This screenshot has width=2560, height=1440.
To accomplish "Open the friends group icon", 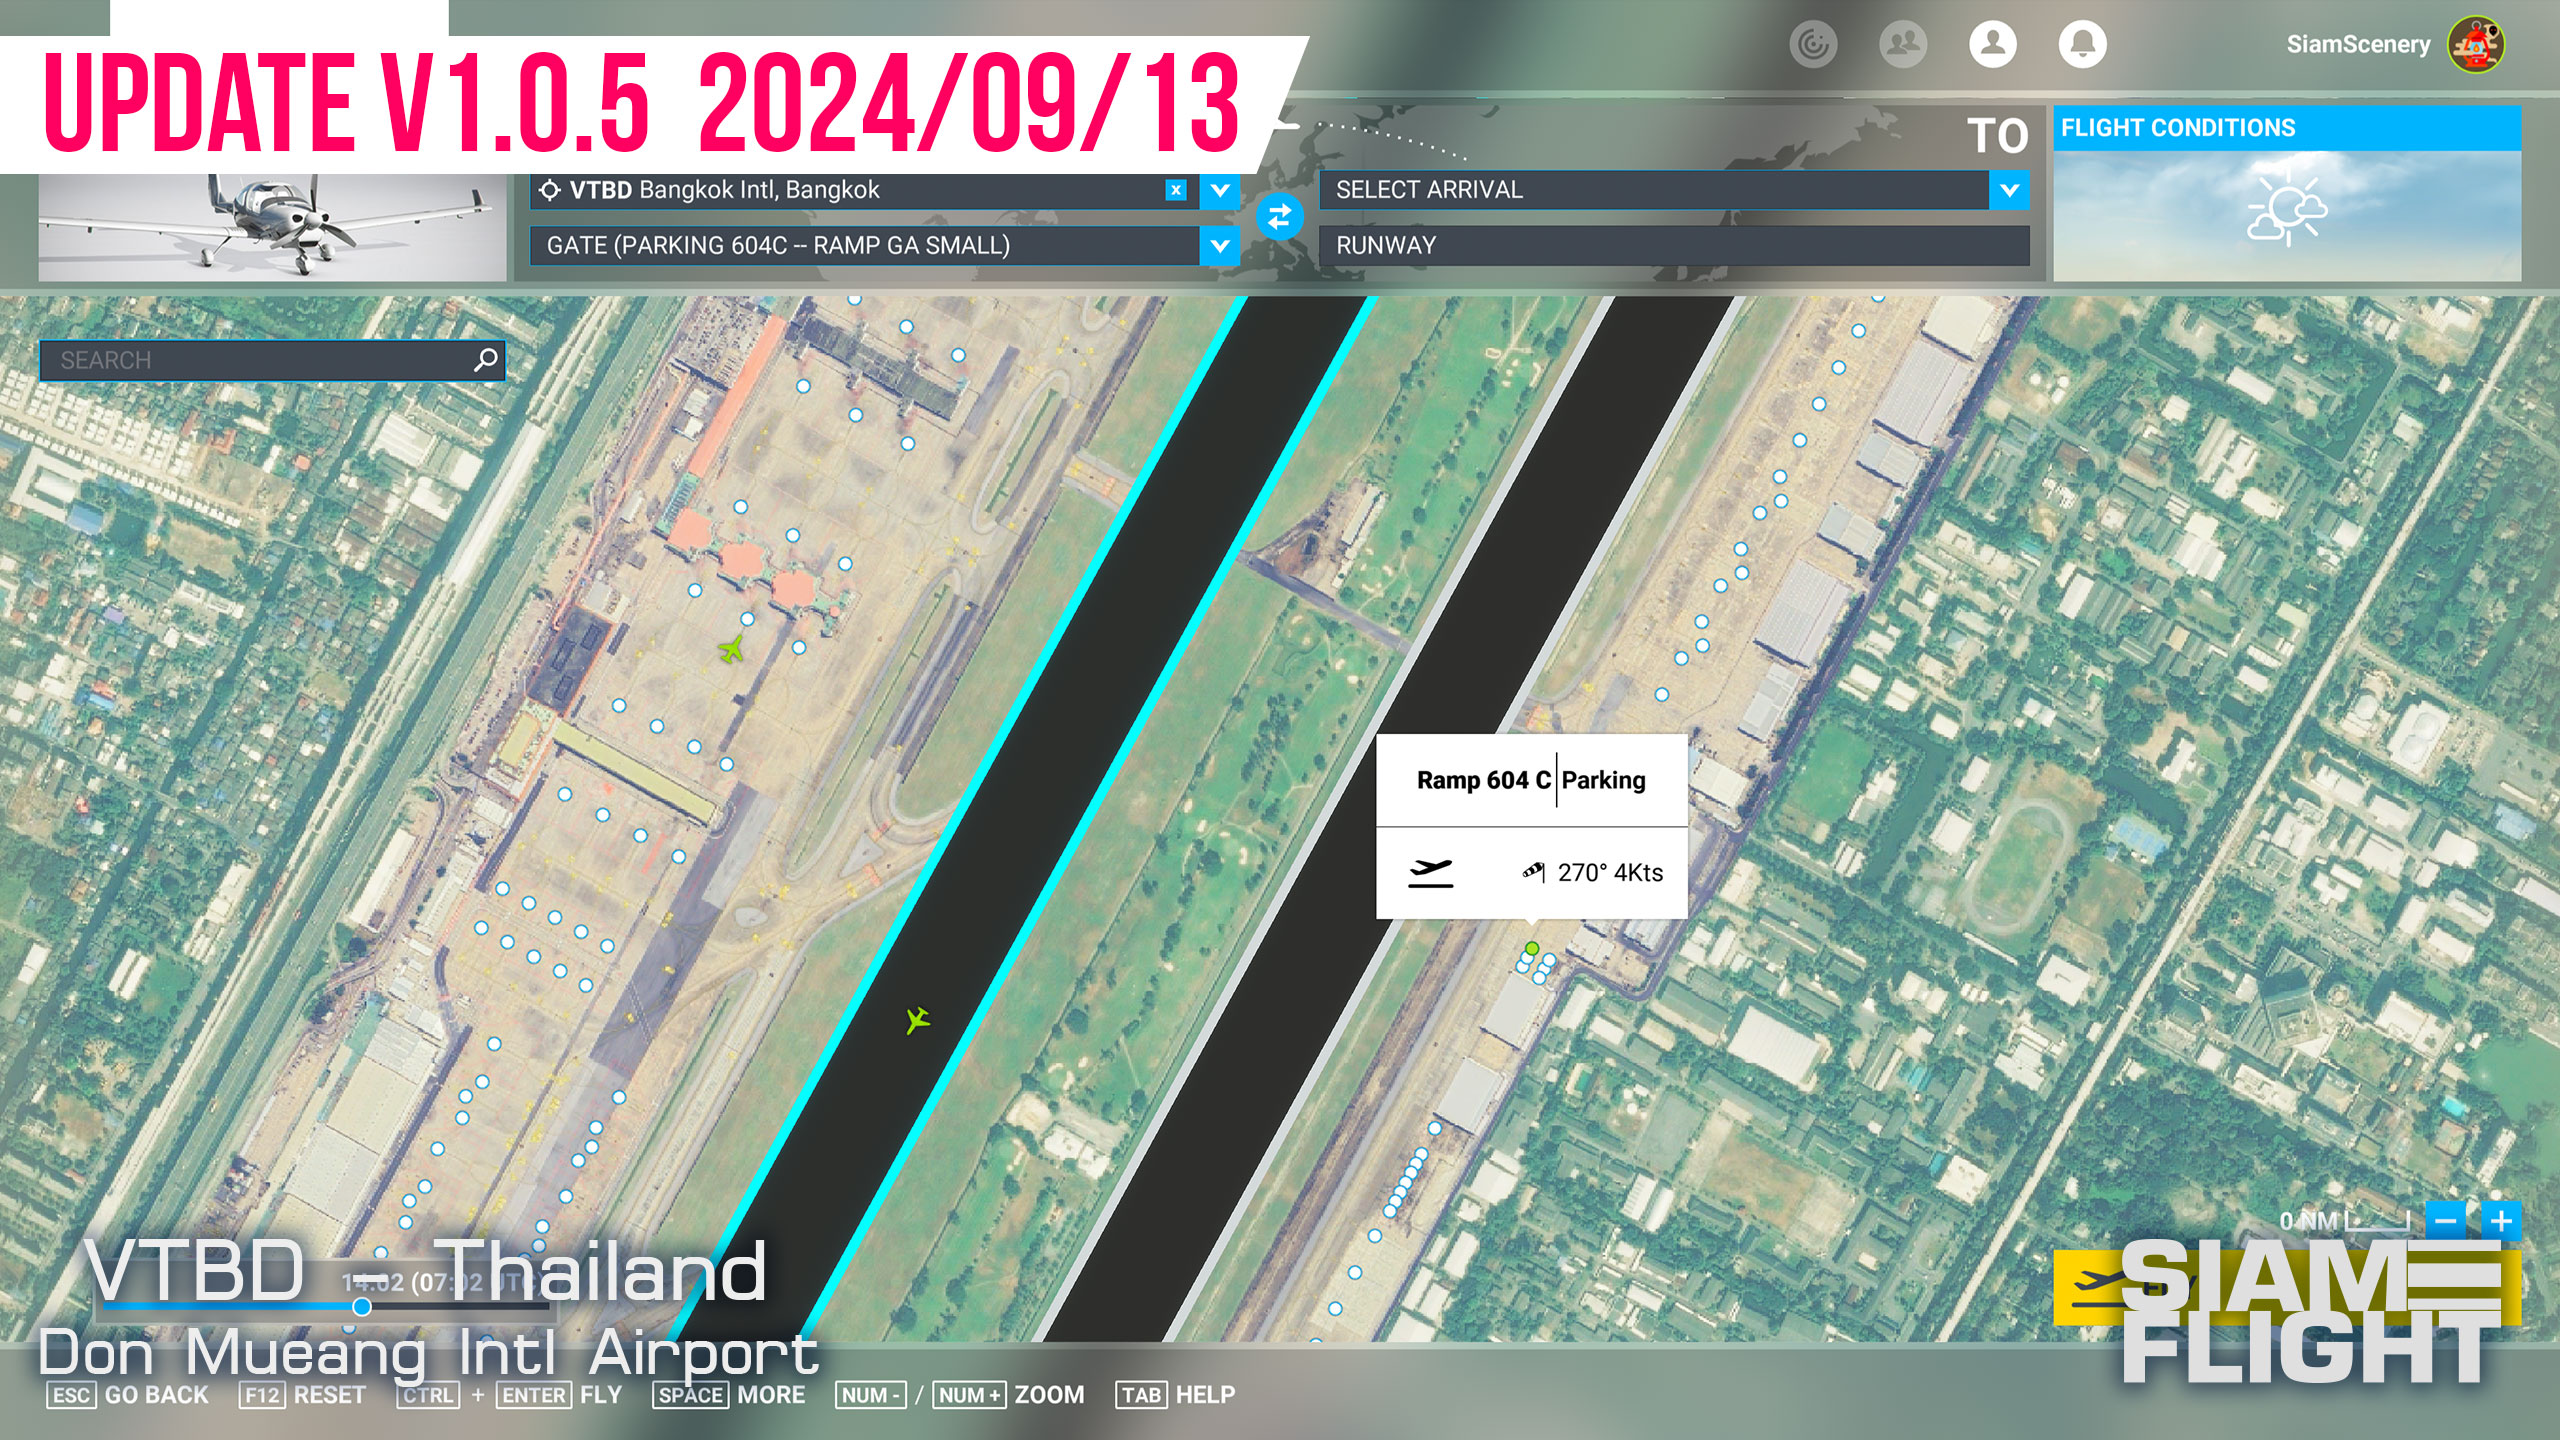I will [x=1902, y=44].
